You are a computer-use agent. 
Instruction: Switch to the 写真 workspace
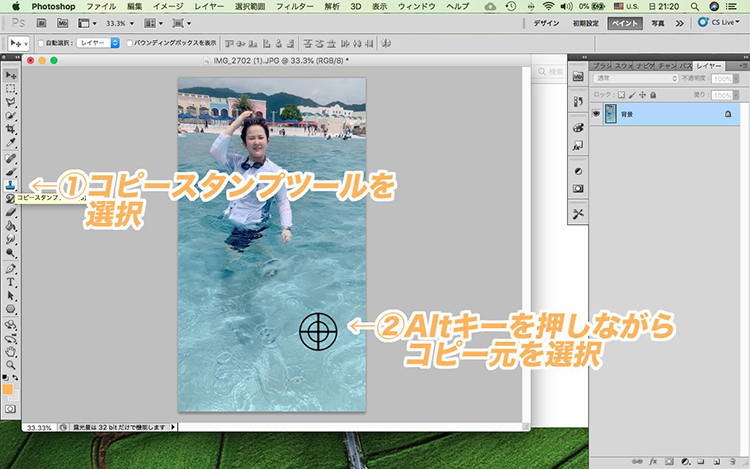tap(658, 23)
